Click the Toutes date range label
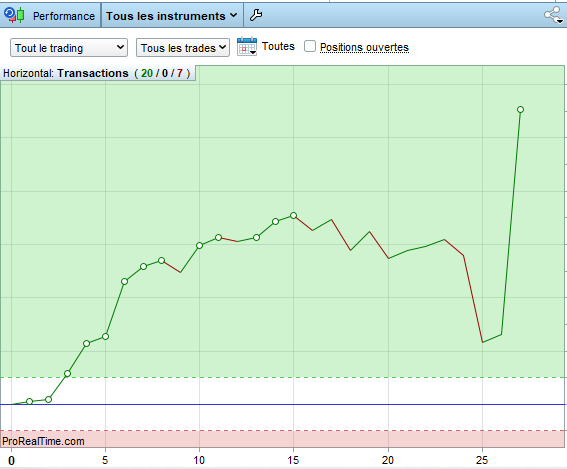 pyautogui.click(x=278, y=46)
